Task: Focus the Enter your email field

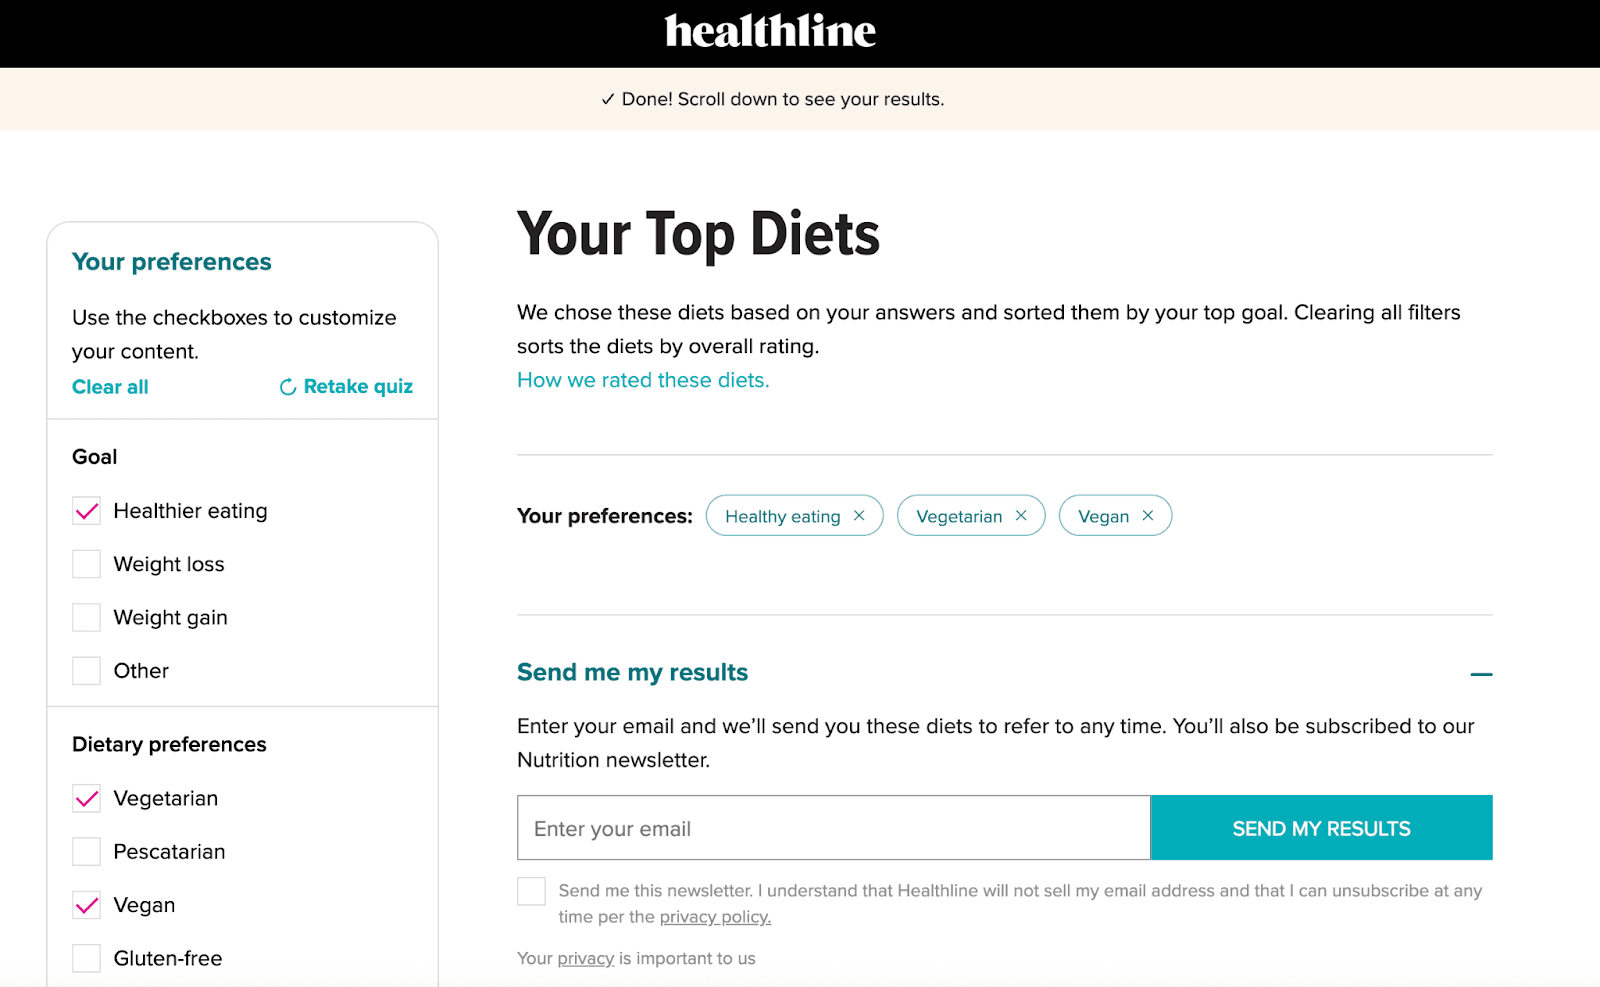Action: coord(833,828)
